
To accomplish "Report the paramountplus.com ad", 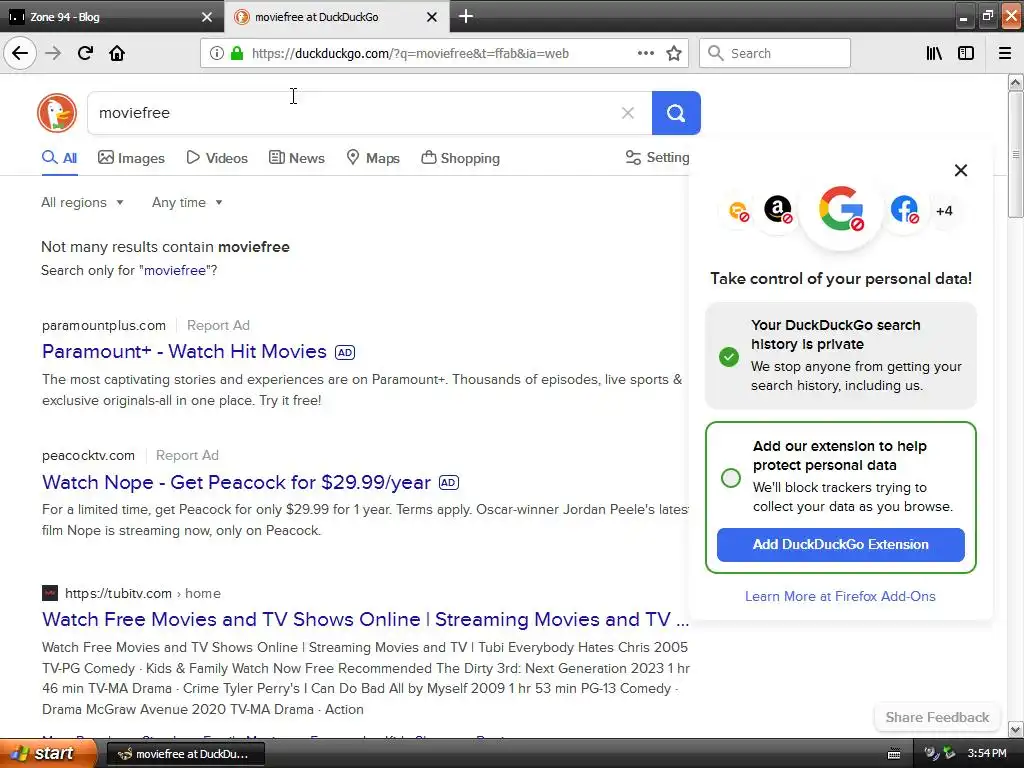I will 218,325.
